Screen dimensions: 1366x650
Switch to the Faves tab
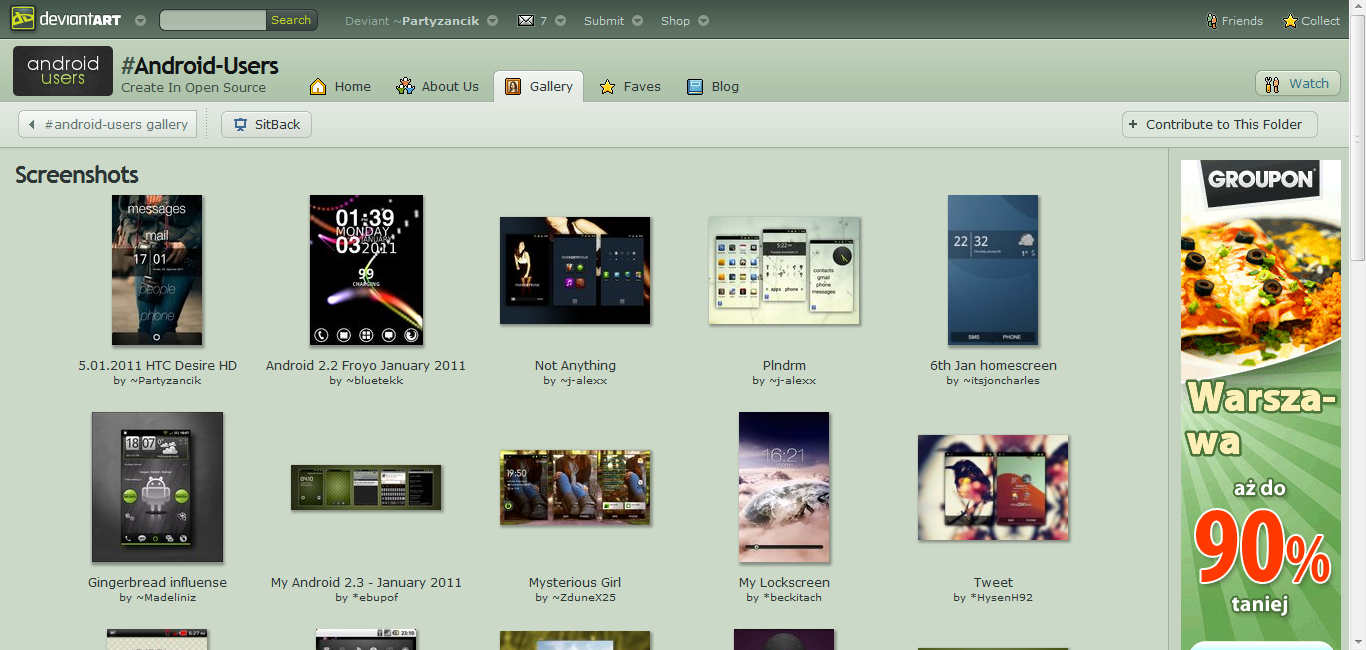click(629, 86)
